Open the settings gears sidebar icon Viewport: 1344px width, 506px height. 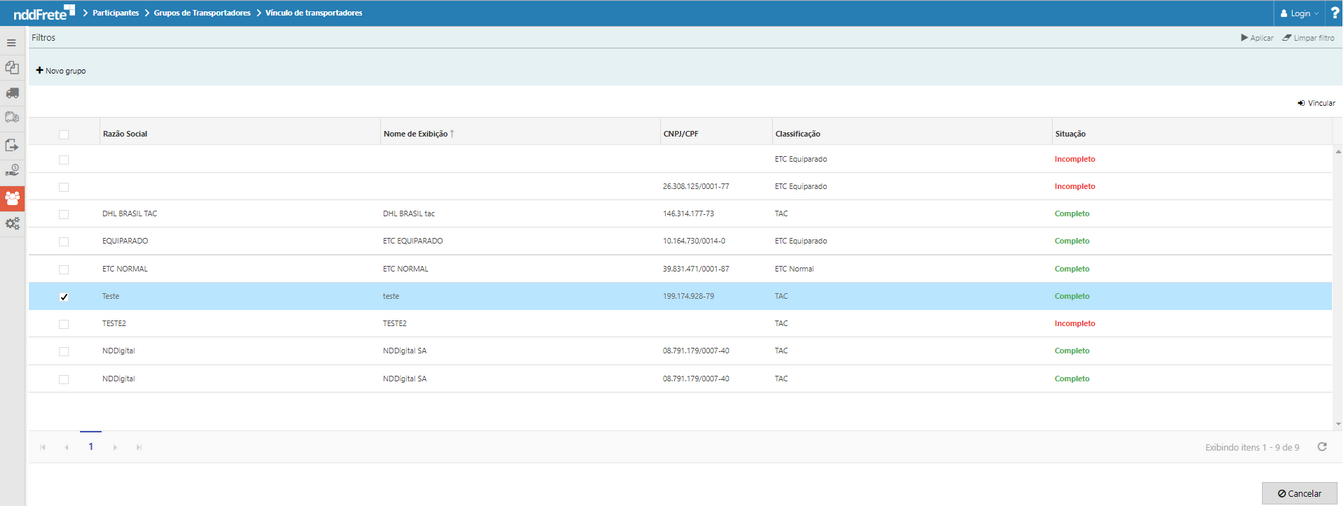tap(12, 223)
